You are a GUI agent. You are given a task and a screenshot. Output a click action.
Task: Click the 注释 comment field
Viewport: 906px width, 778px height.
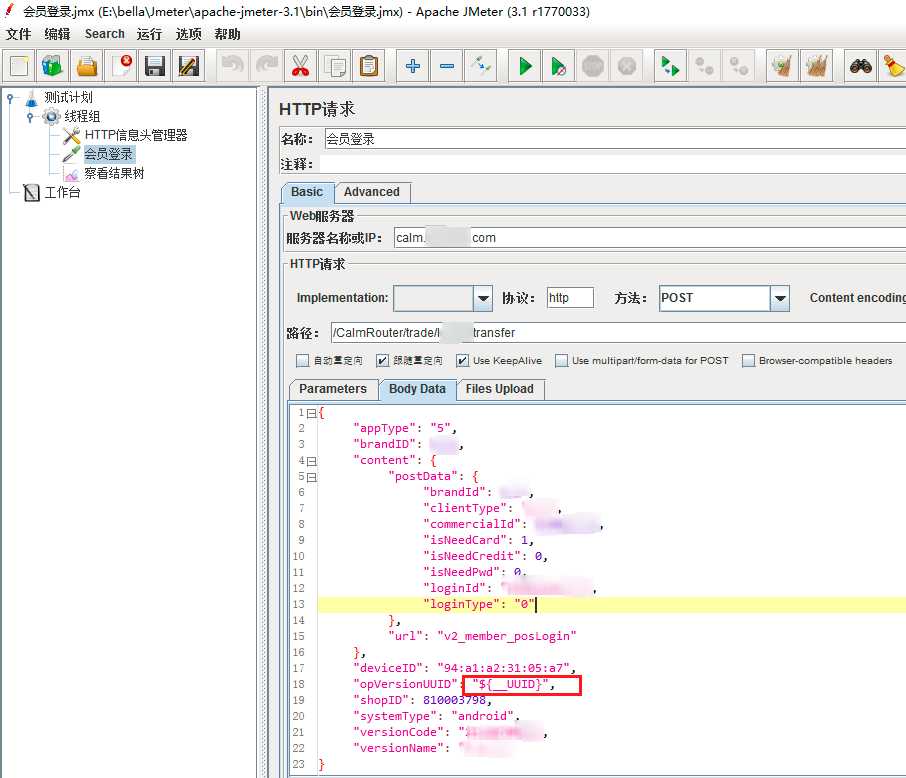click(x=612, y=164)
